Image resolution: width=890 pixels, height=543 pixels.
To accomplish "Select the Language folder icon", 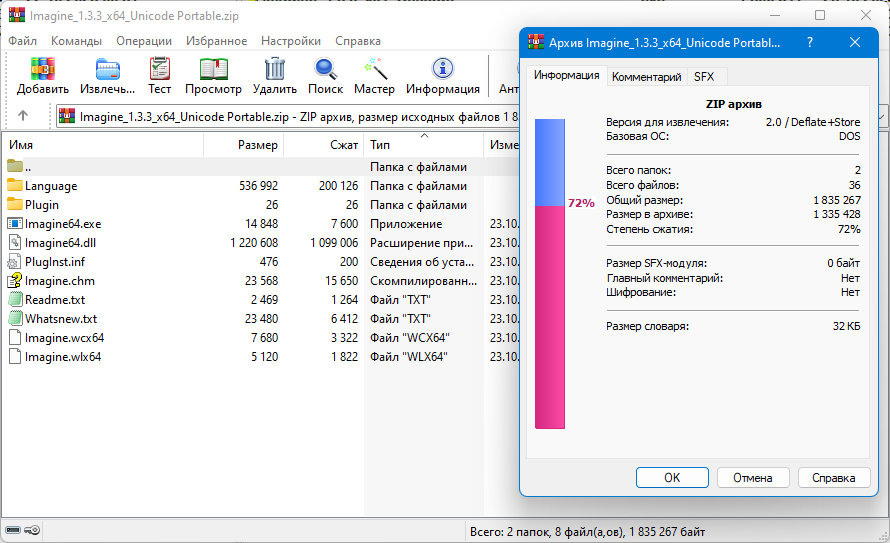I will (15, 186).
